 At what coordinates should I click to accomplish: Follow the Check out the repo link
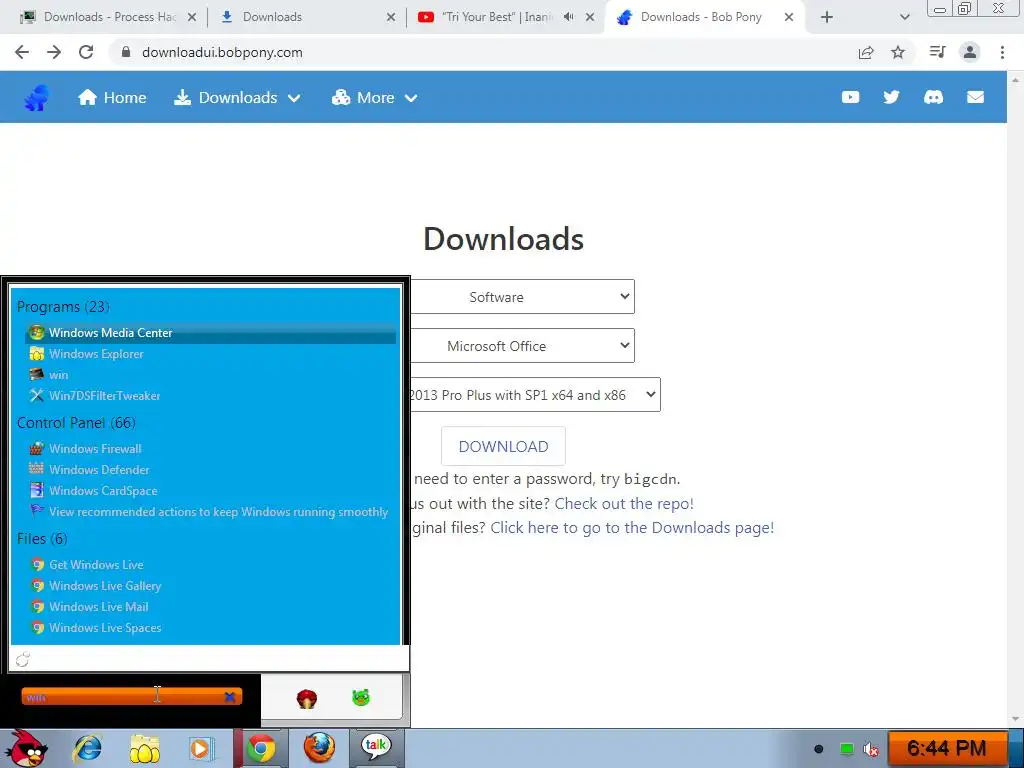(x=624, y=504)
